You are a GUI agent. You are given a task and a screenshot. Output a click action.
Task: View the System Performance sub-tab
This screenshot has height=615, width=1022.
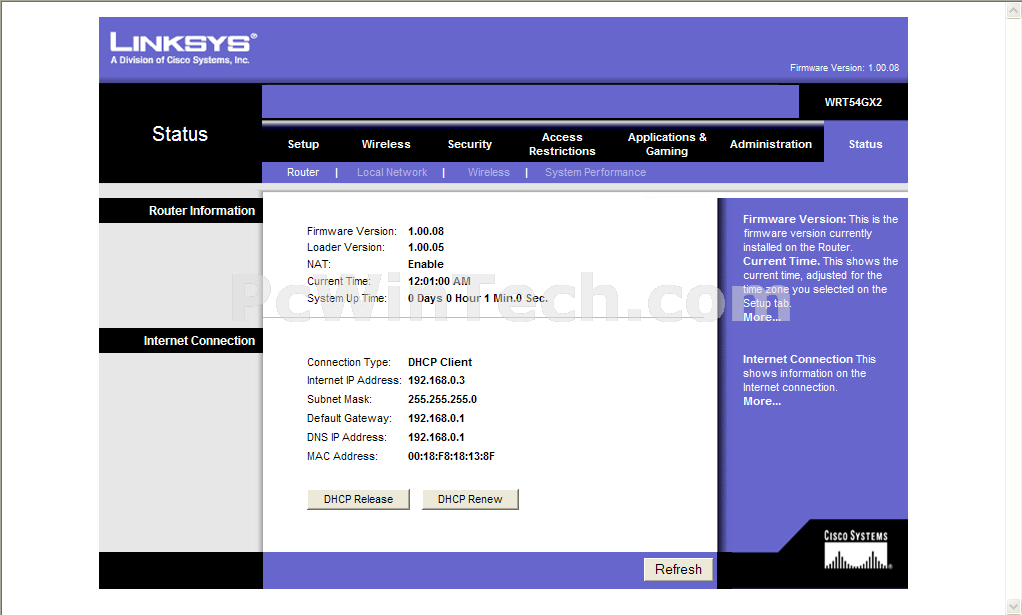[595, 172]
